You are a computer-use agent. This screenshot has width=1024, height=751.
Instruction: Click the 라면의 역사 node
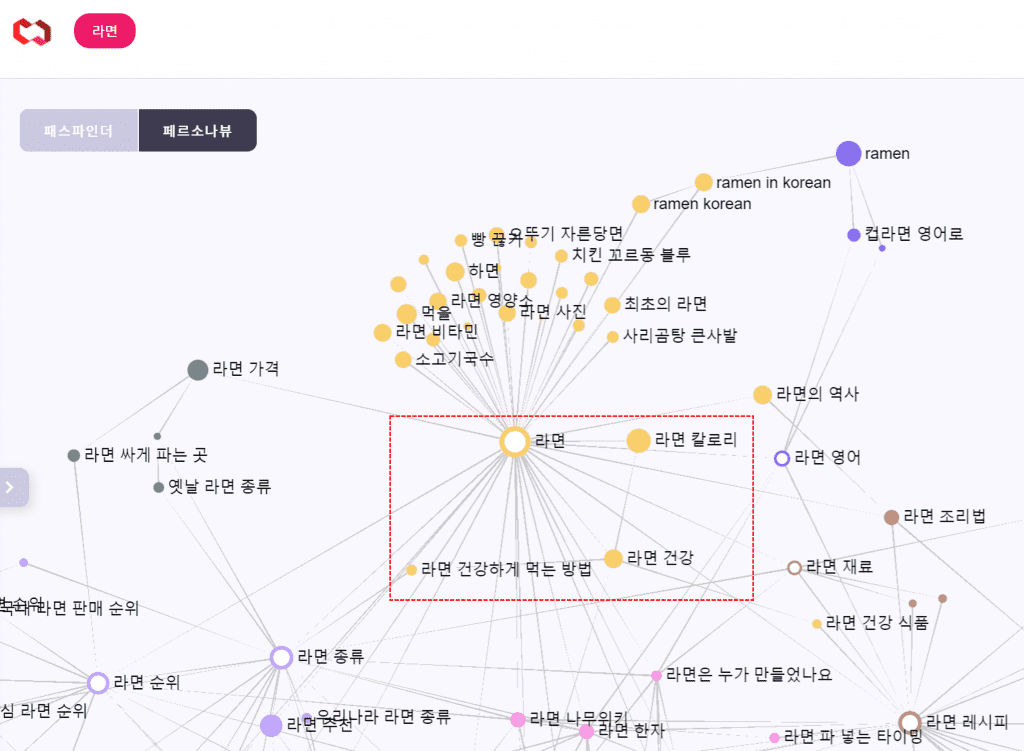pos(762,395)
